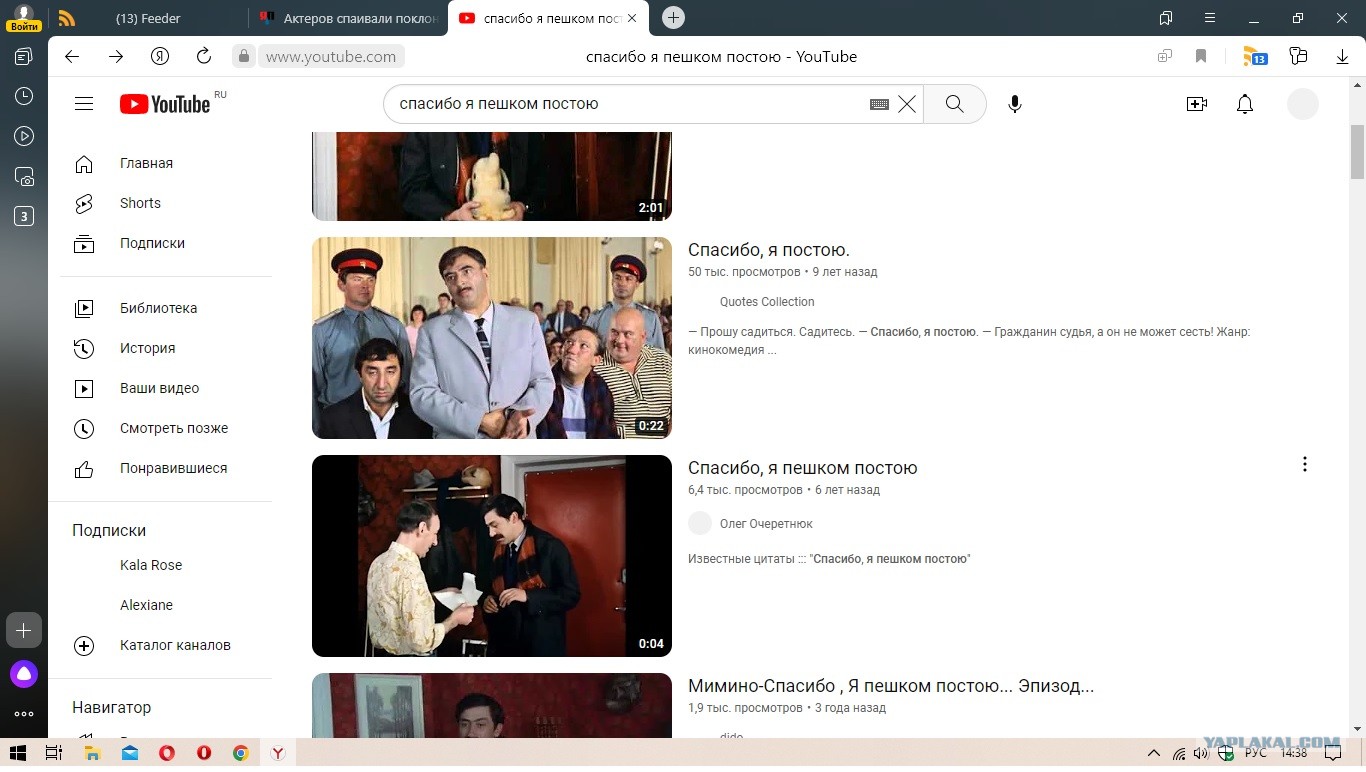1366x772 pixels.
Task: Go forward in browser history
Action: click(x=116, y=57)
